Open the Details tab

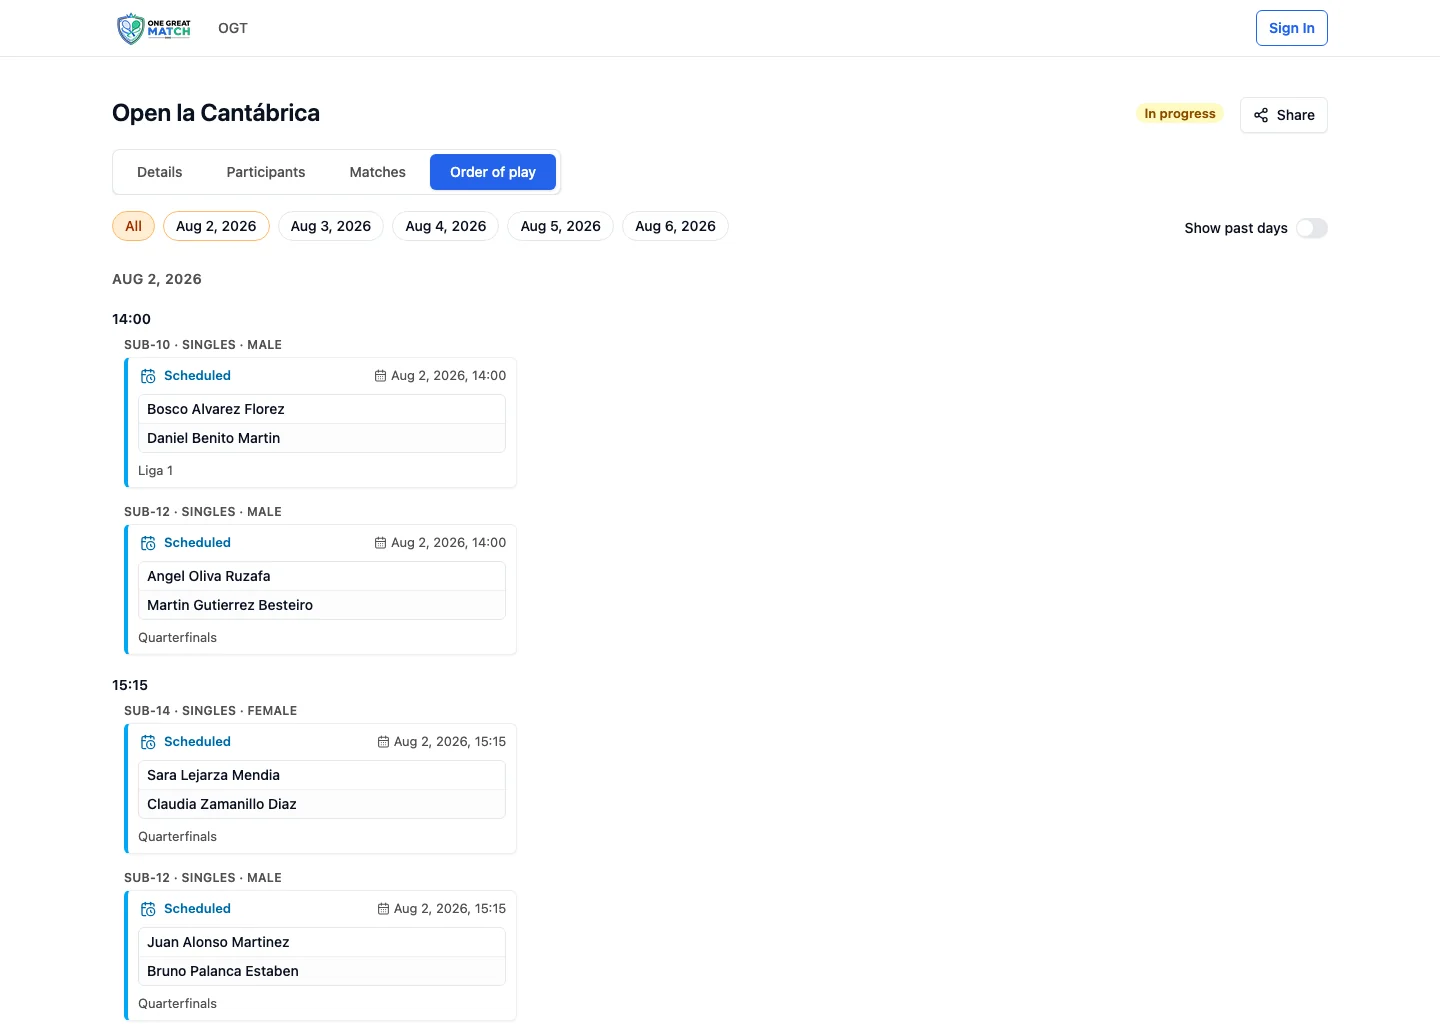[x=160, y=172]
